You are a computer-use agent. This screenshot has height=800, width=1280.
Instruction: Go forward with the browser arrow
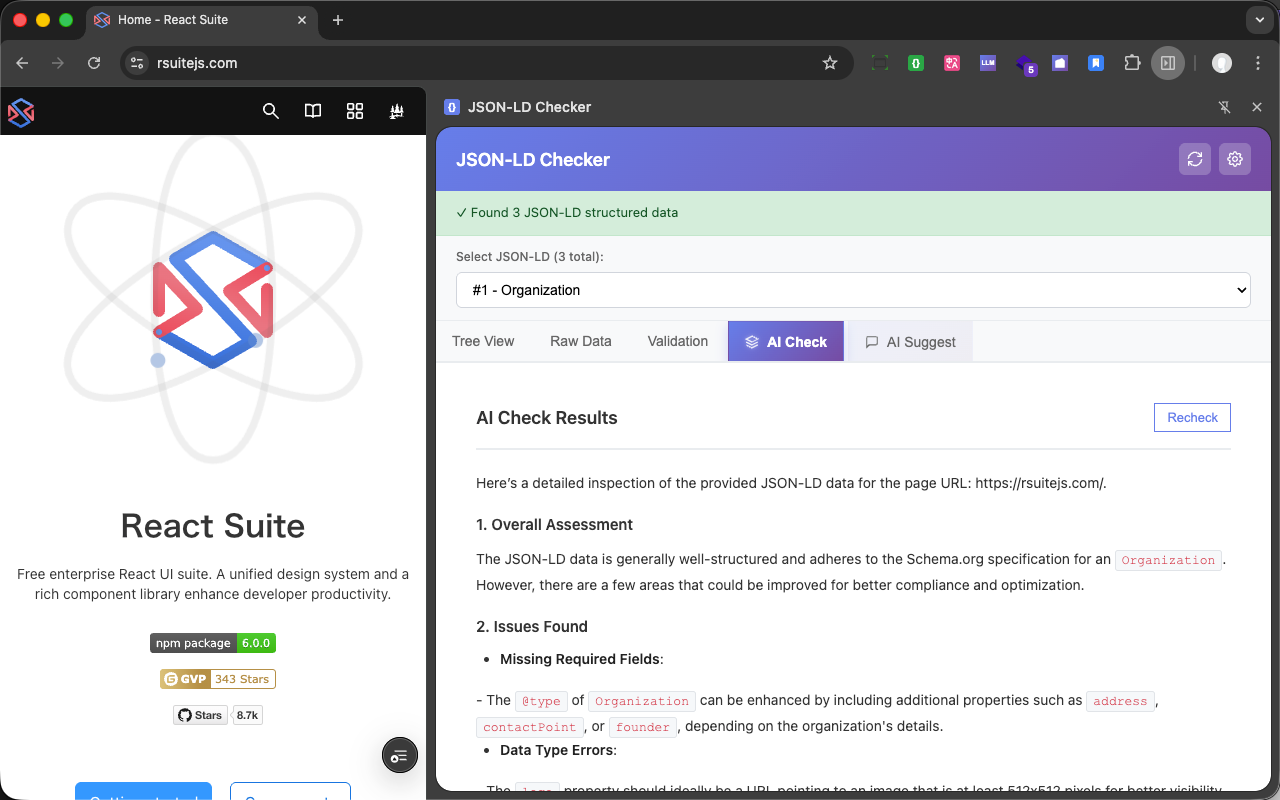coord(58,63)
